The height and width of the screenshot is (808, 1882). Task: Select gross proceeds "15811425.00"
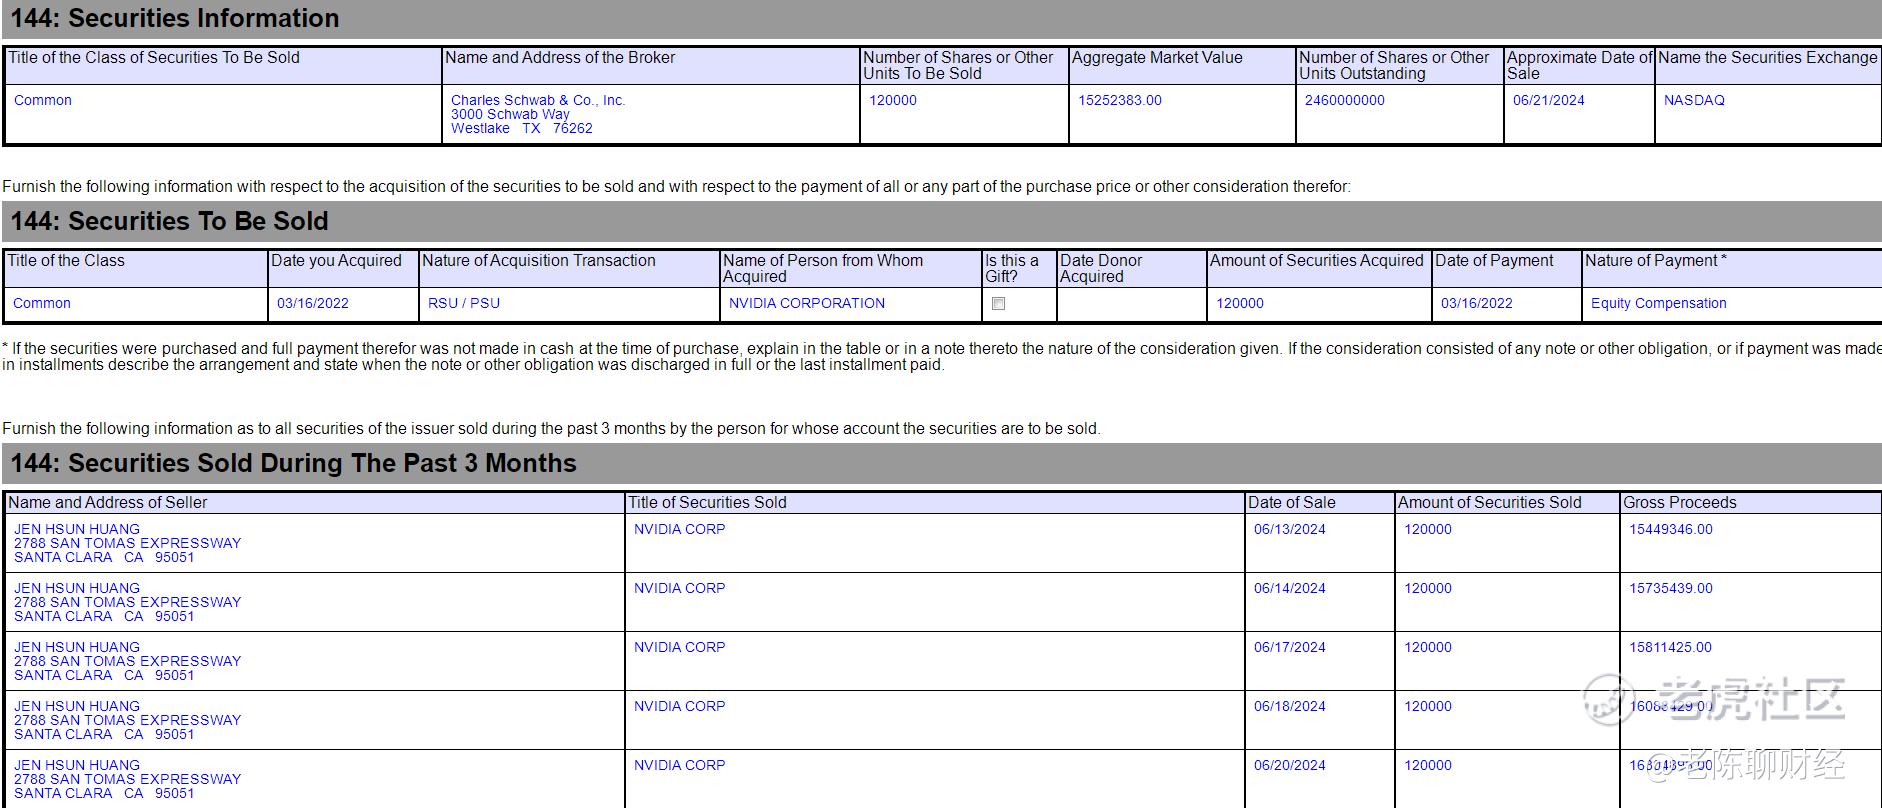[1671, 647]
